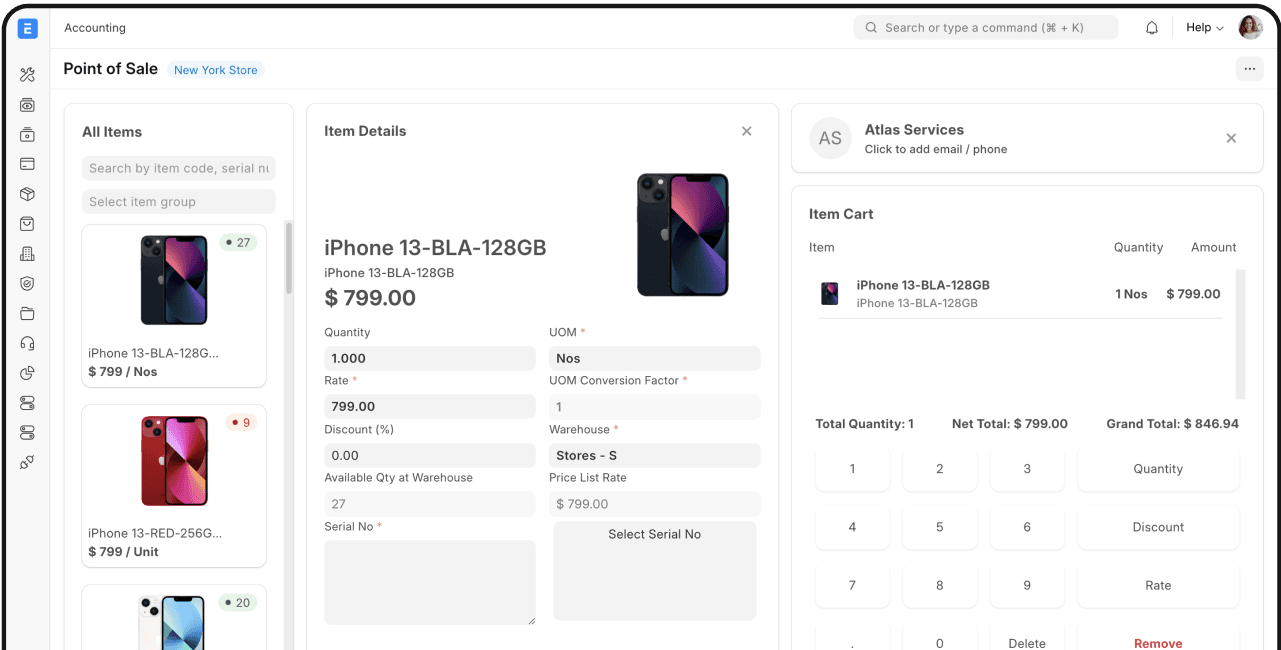Viewport: 1281px width, 650px height.
Task: Open the tools icon in sidebar
Action: (27, 75)
